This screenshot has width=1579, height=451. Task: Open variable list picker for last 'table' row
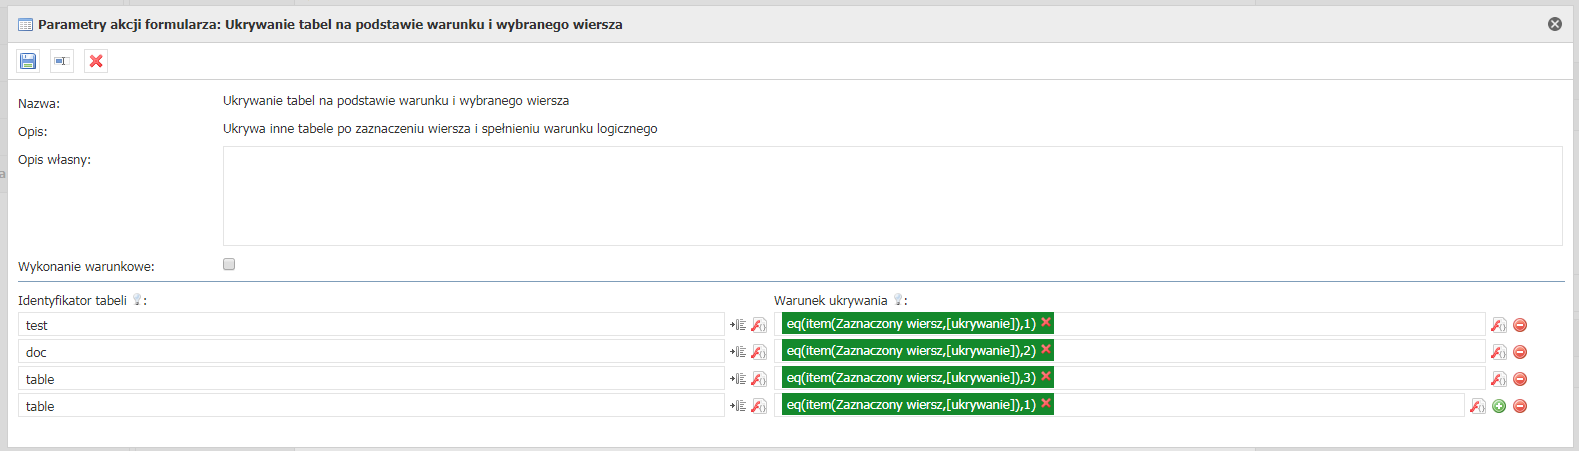click(738, 406)
